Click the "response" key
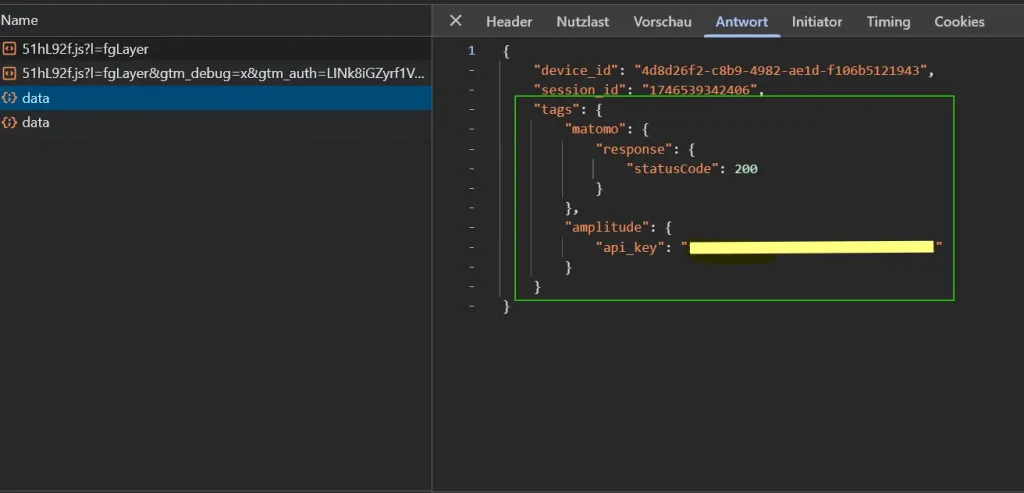Viewport: 1024px width, 493px height. pyautogui.click(x=633, y=149)
